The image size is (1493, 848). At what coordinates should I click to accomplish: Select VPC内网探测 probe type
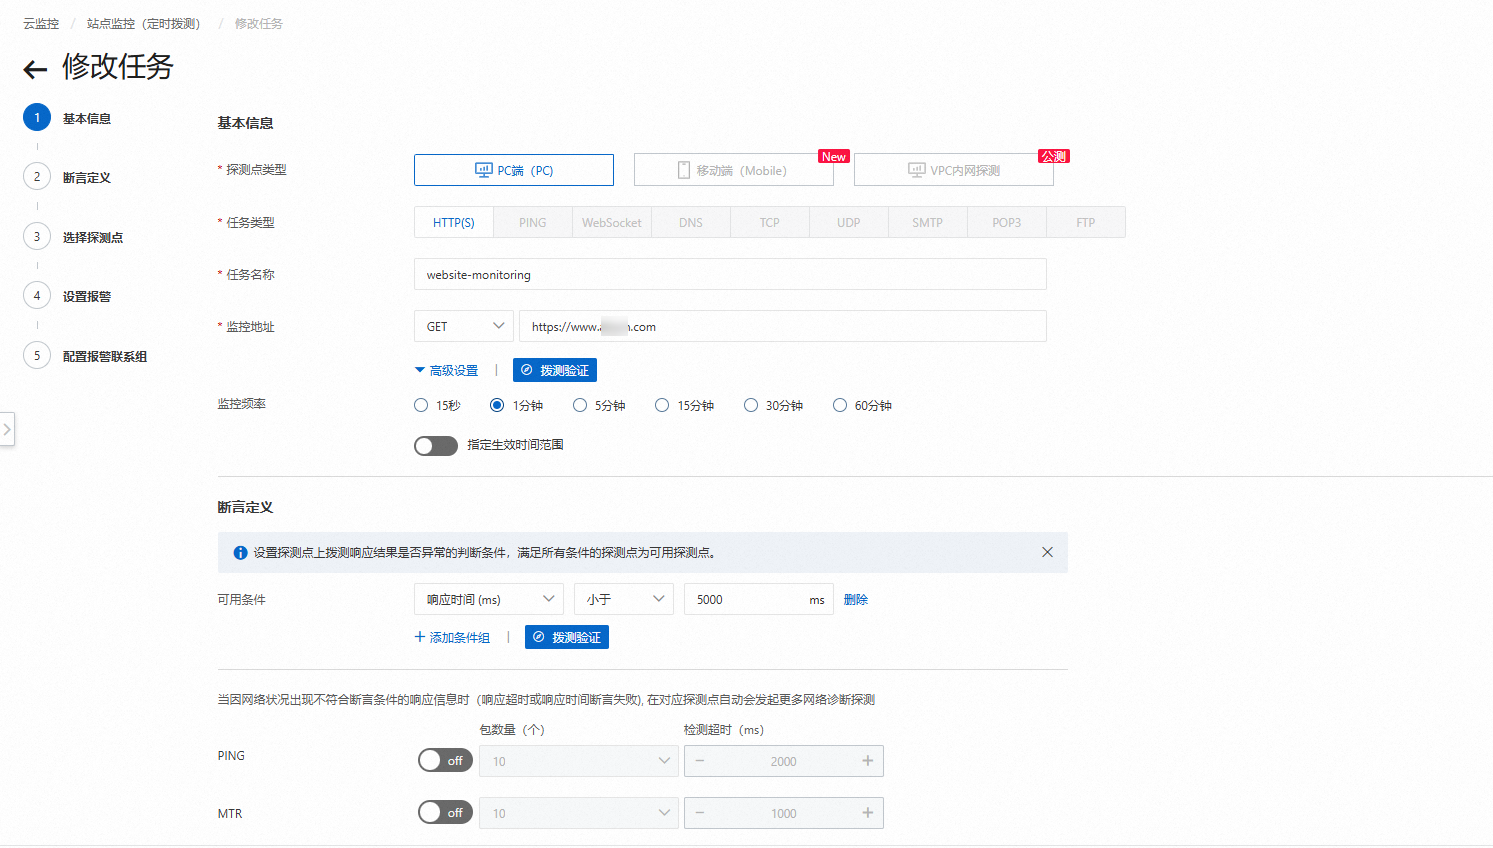point(954,170)
